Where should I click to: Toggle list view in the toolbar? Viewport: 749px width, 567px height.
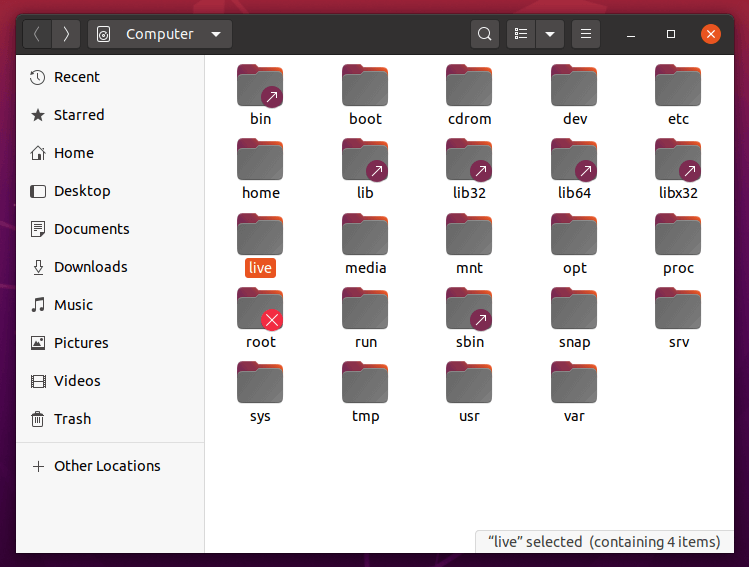(521, 34)
